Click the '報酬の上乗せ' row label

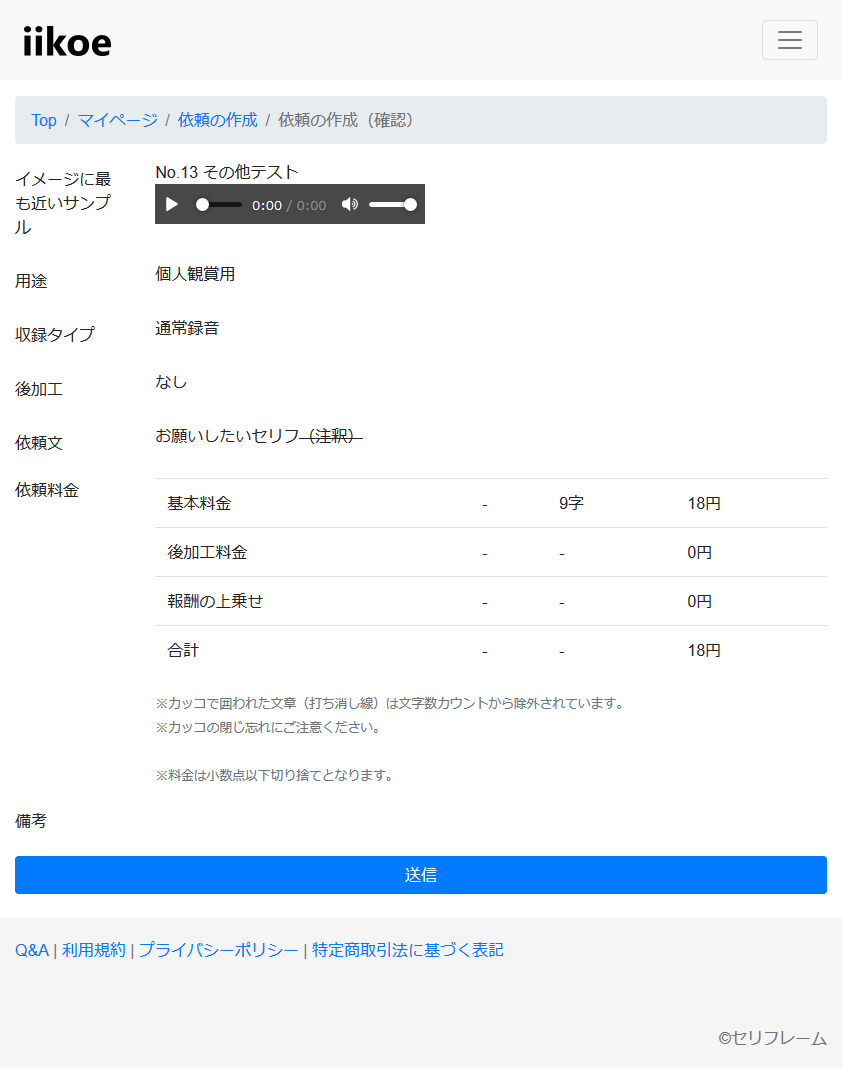pyautogui.click(x=216, y=601)
